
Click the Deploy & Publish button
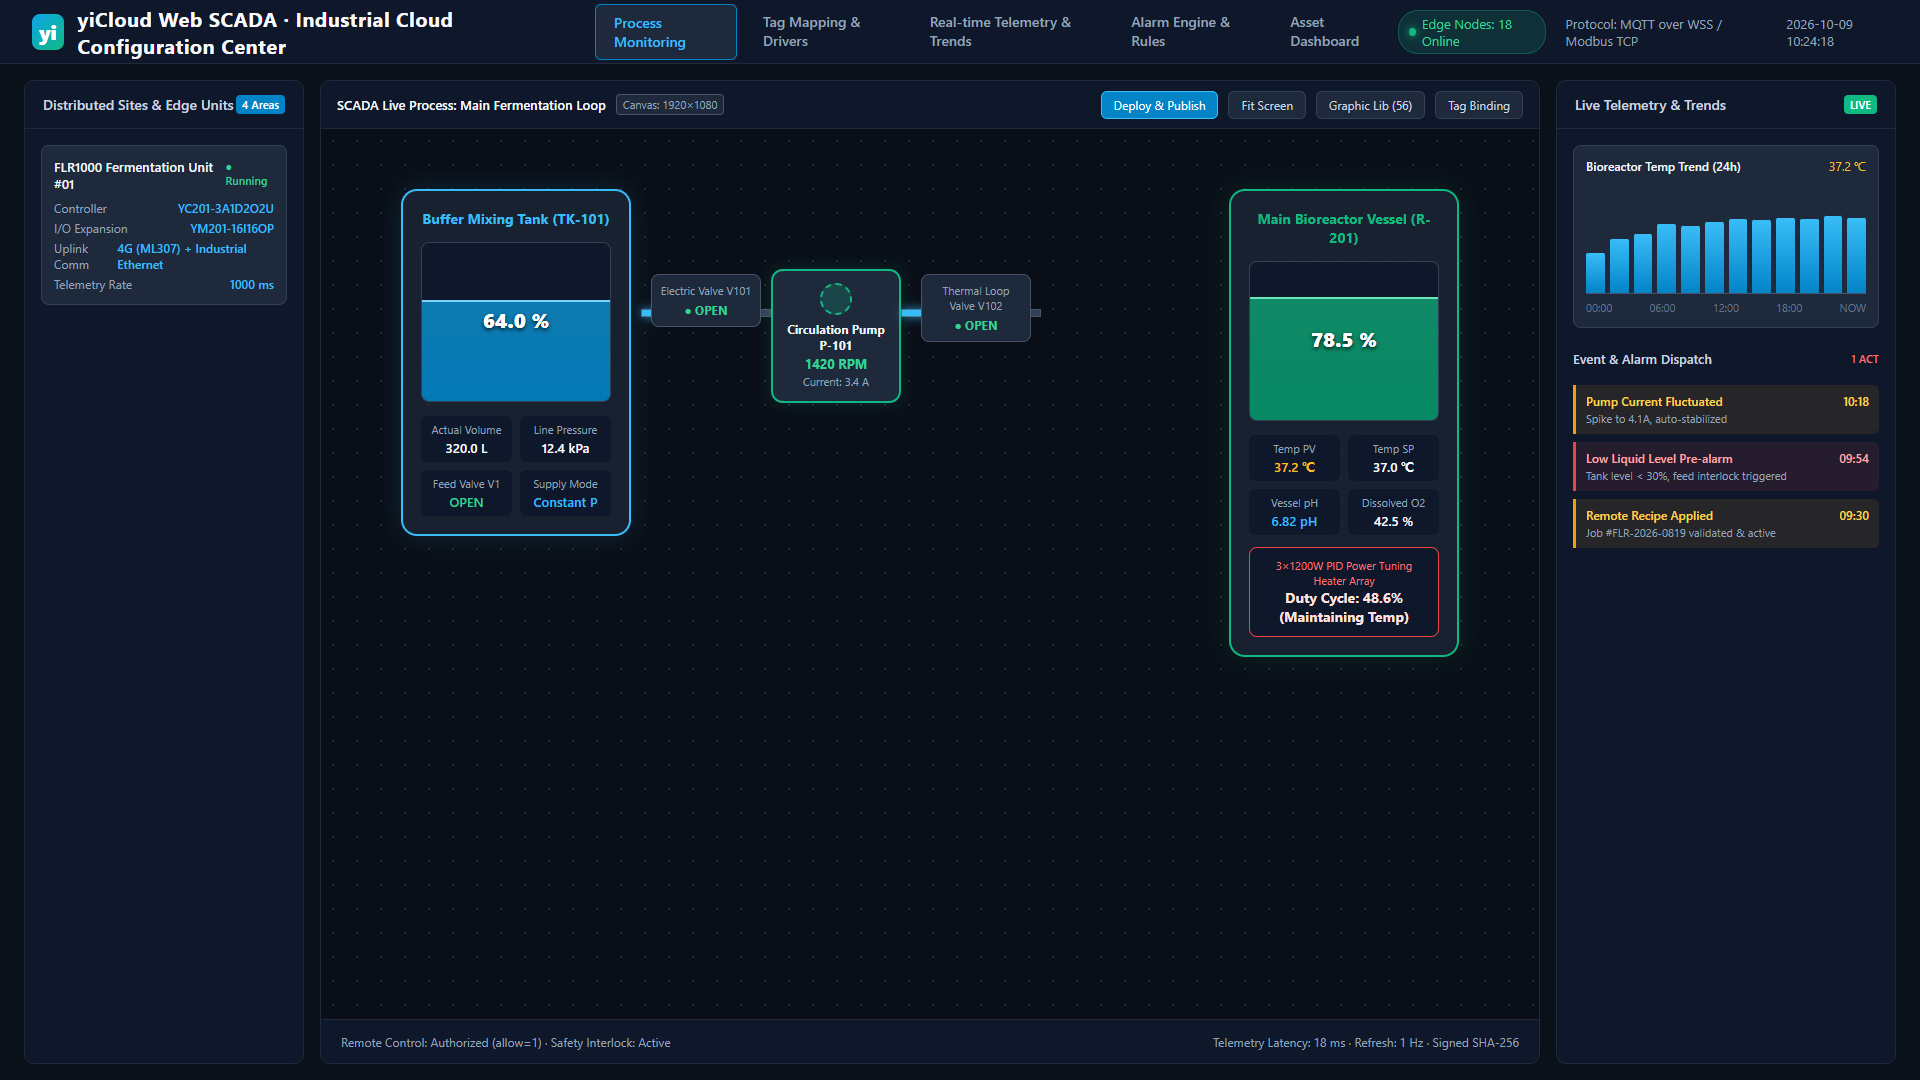(1159, 105)
